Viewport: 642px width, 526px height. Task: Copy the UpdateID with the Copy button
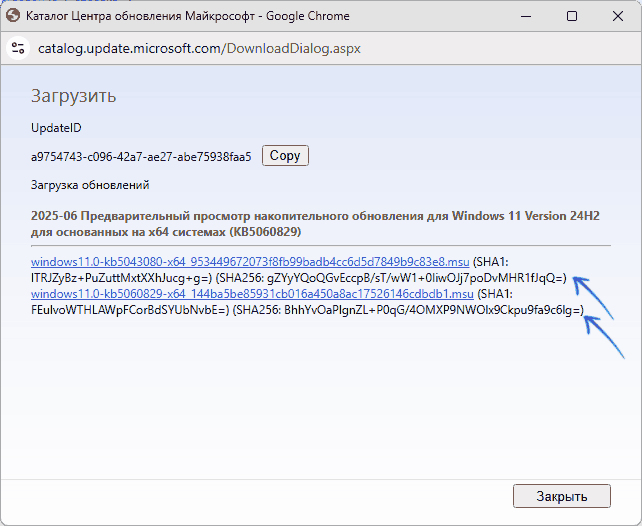(x=285, y=156)
